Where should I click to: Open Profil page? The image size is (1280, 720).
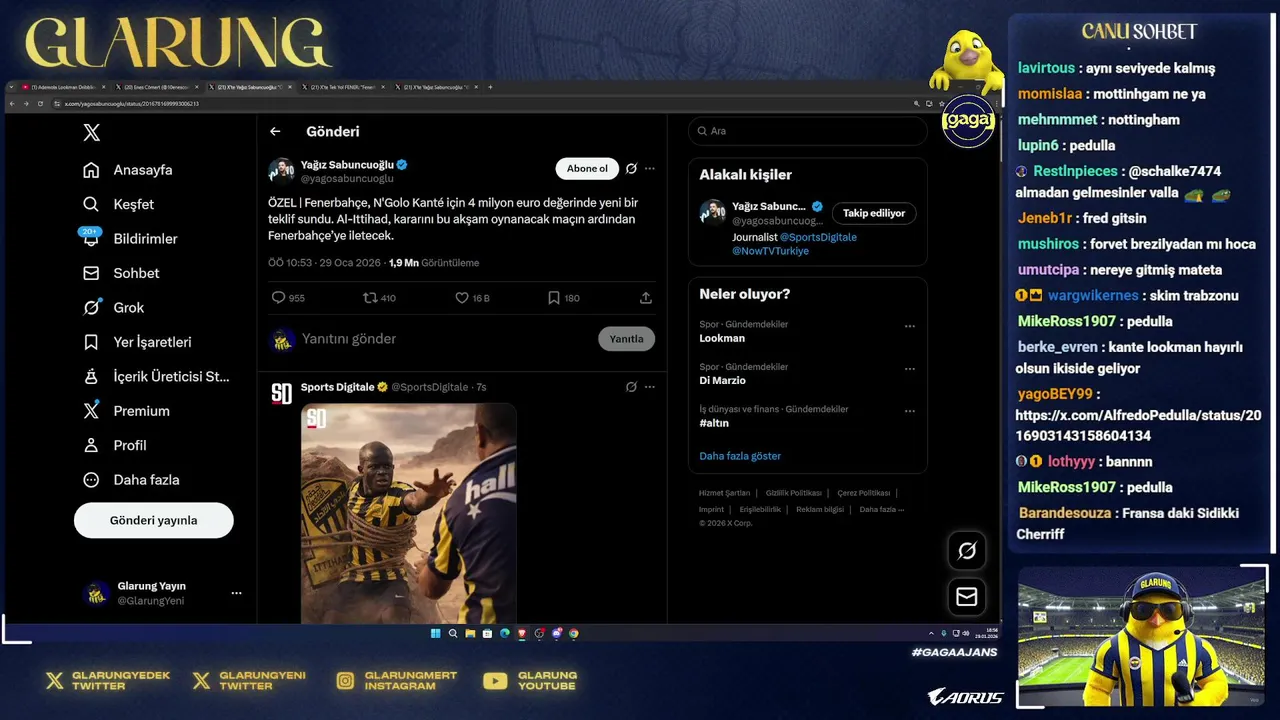tap(115, 445)
